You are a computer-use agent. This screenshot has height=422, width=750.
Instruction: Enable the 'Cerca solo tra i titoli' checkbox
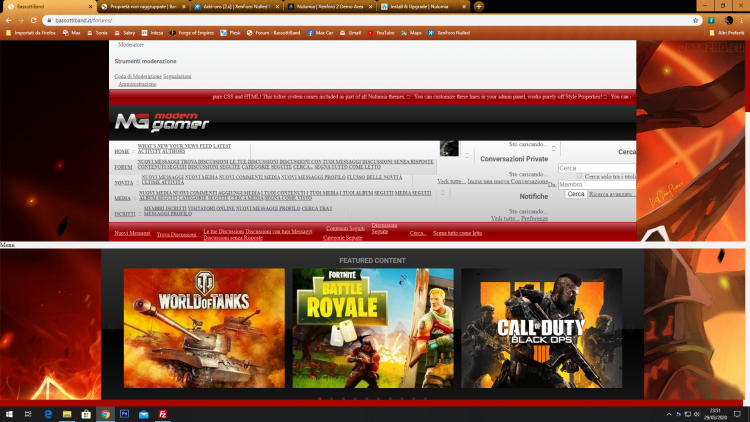[x=579, y=176]
